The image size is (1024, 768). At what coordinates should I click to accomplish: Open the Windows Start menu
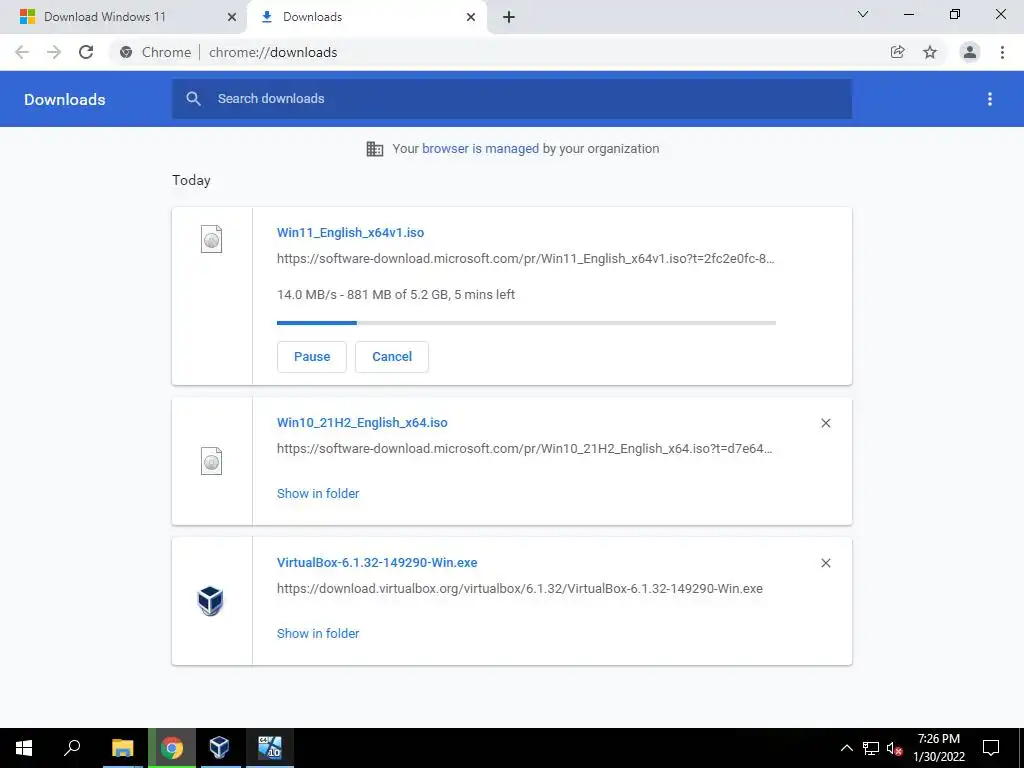click(24, 748)
